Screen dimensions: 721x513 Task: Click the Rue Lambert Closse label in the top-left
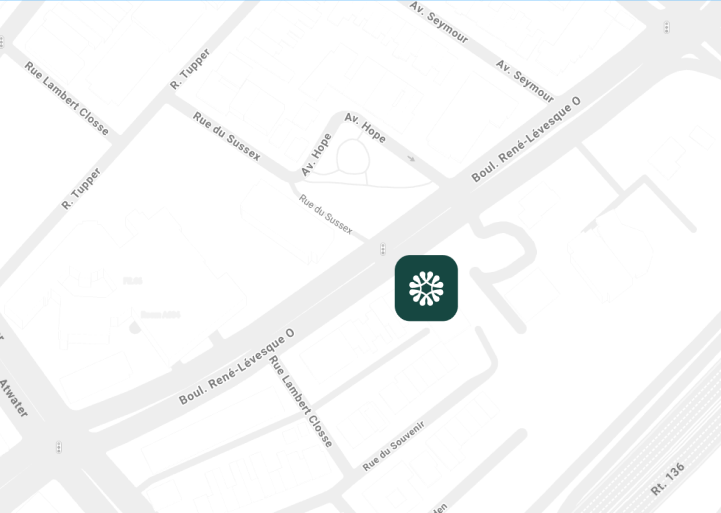click(67, 98)
